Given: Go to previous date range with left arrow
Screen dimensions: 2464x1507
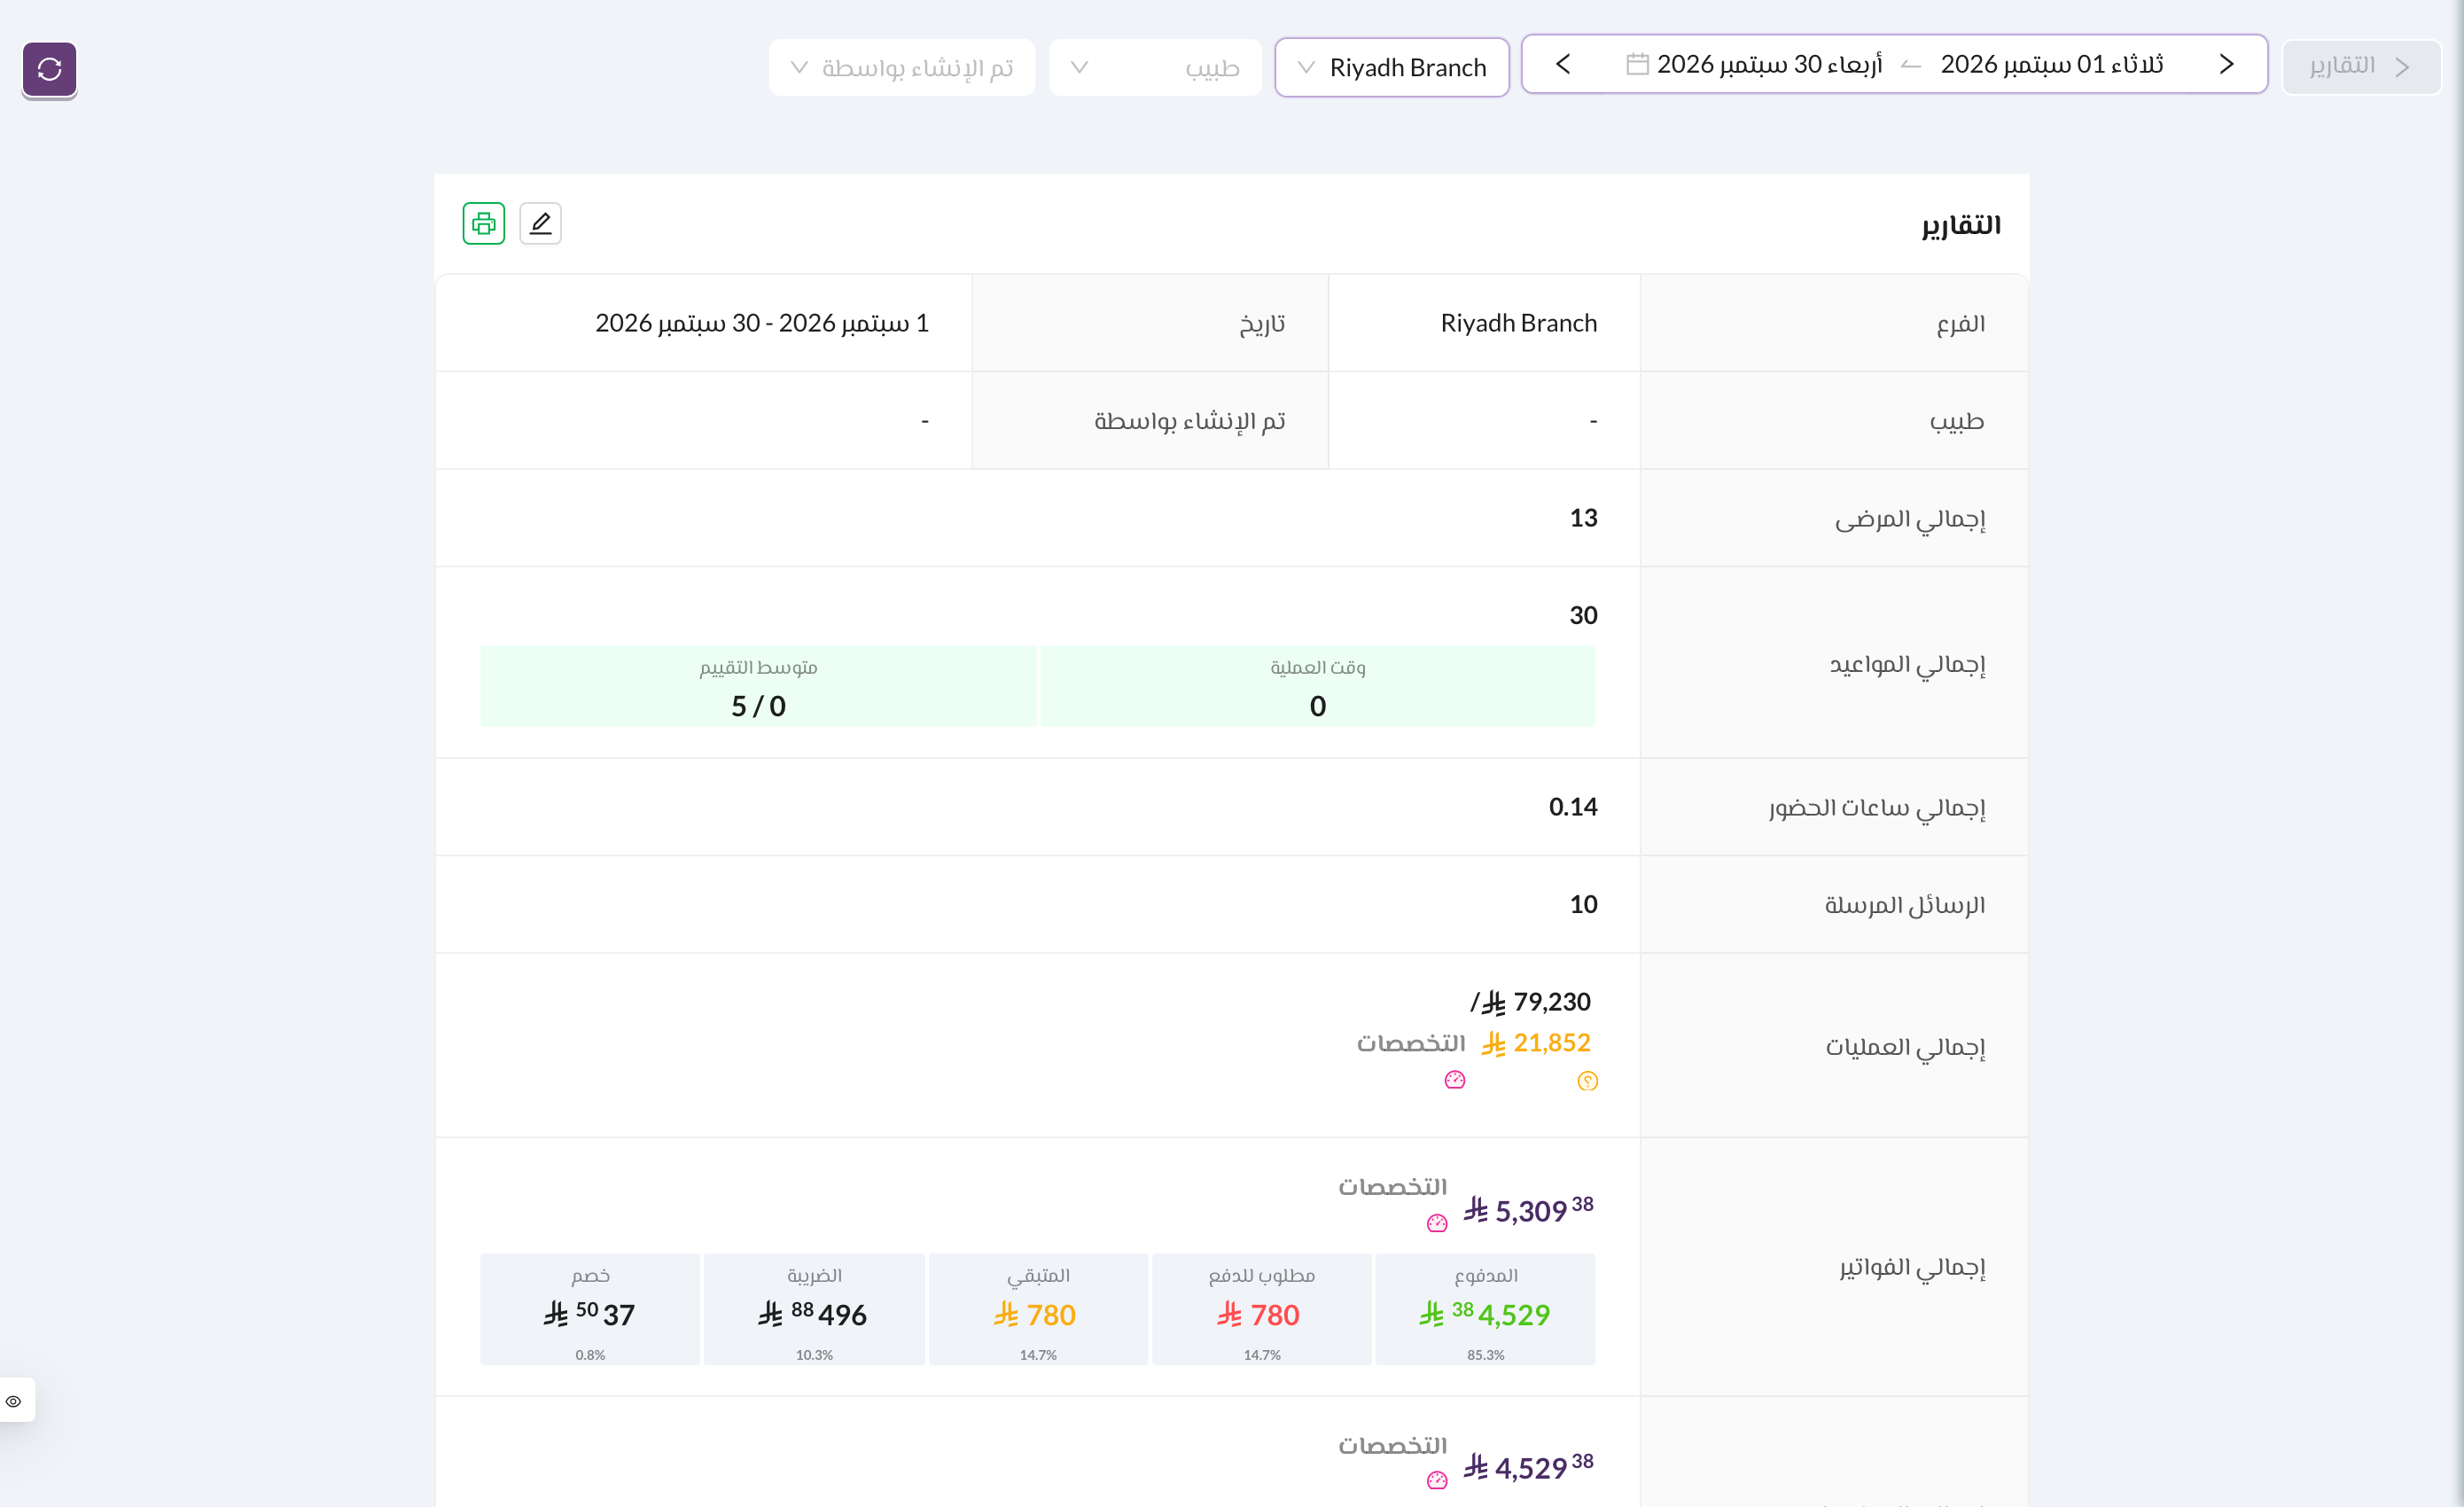Looking at the screenshot, I should click(1564, 65).
